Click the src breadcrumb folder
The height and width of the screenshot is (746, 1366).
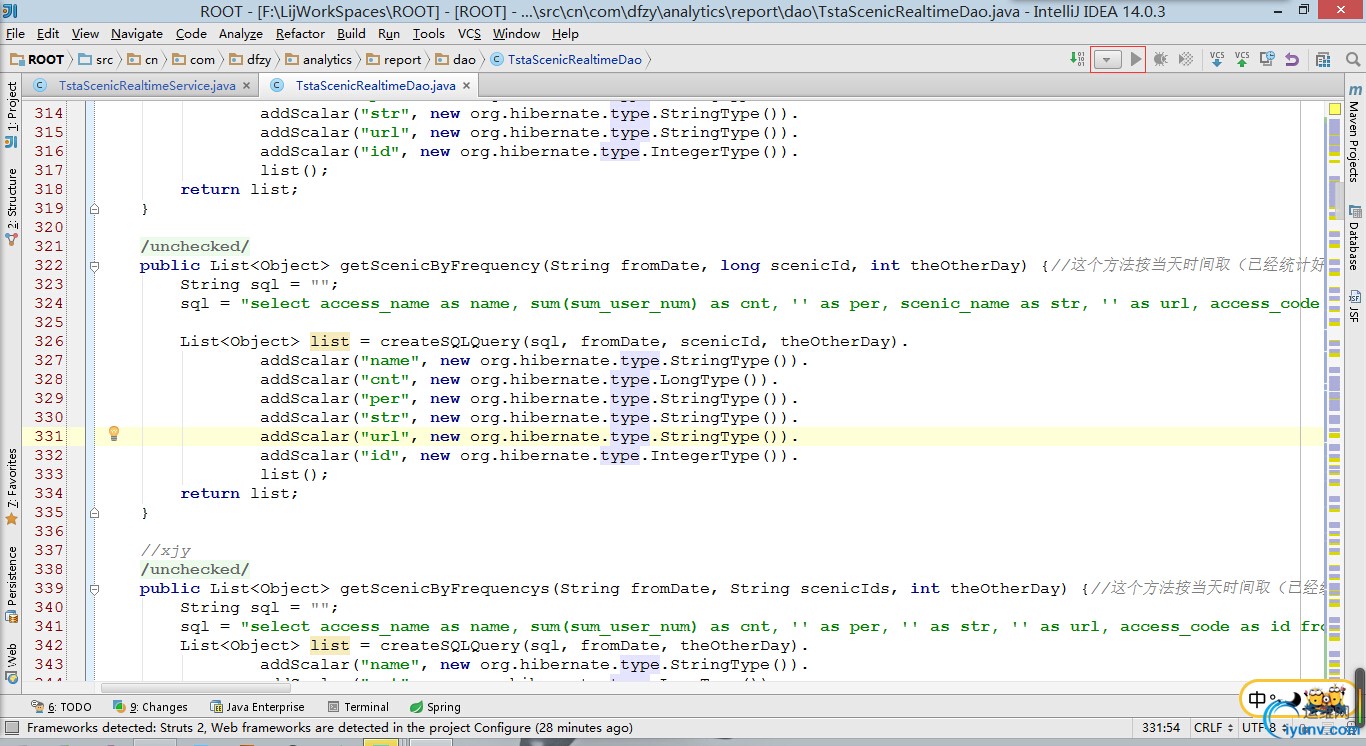[x=97, y=59]
